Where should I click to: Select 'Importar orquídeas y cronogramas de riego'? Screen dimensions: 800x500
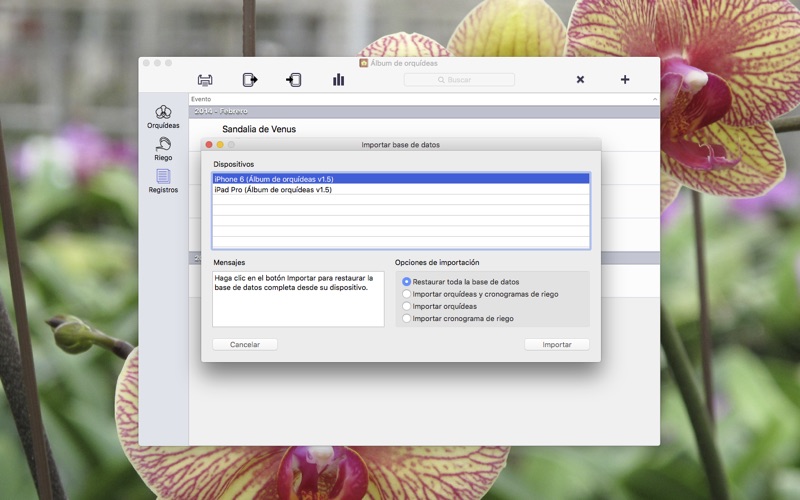pos(407,294)
